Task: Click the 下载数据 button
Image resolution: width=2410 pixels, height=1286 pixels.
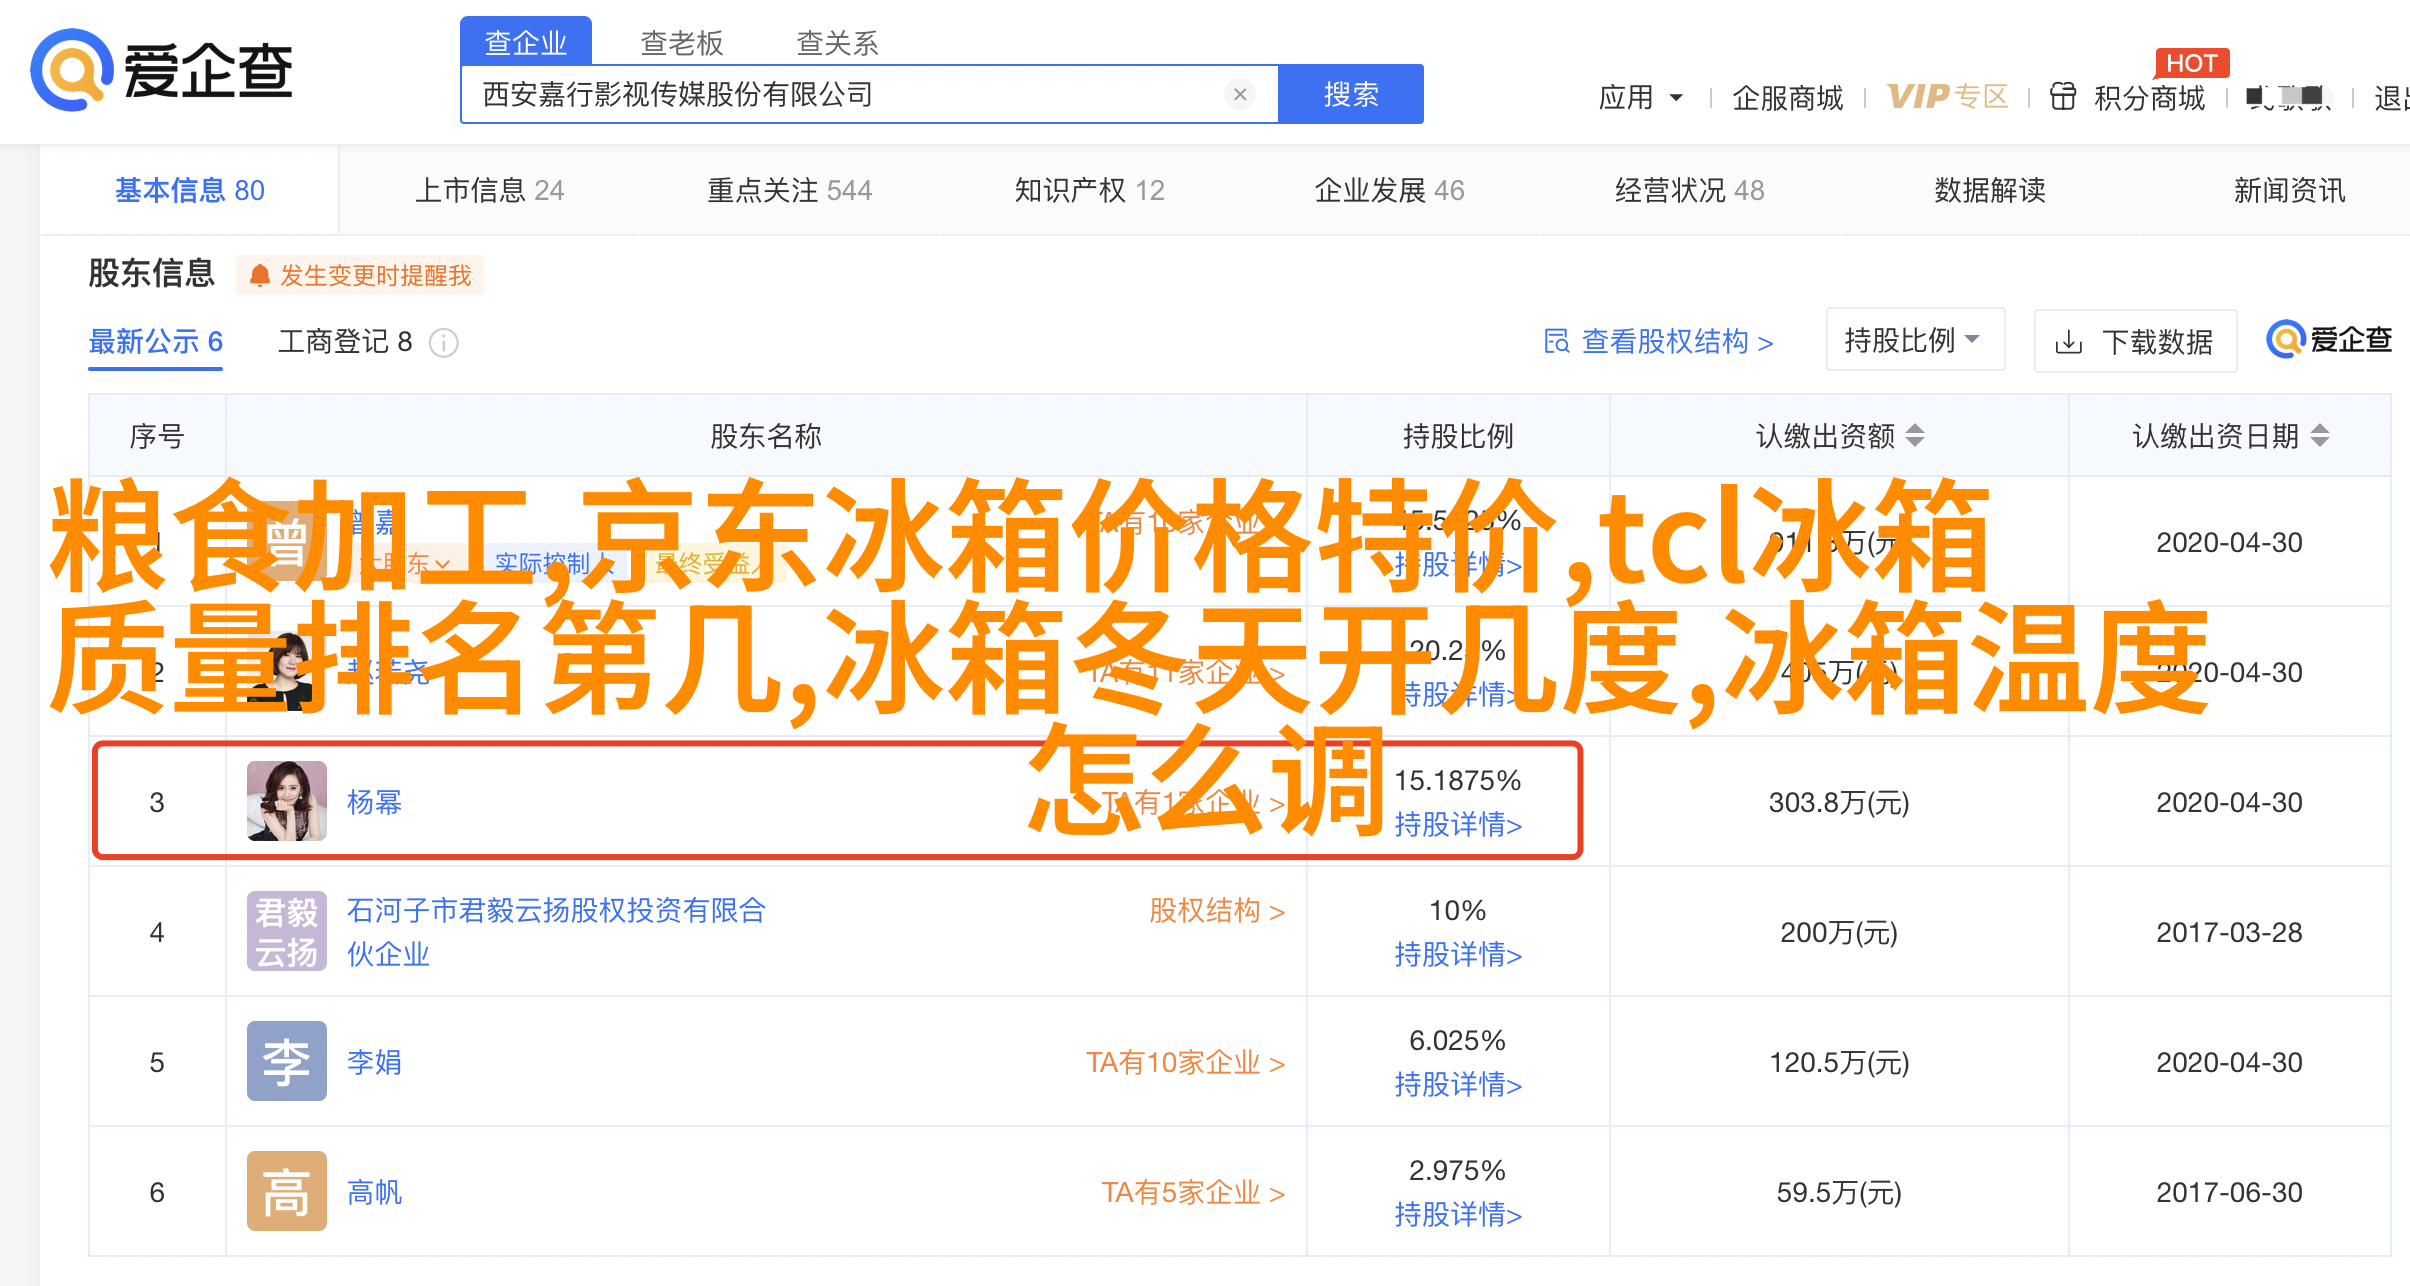Action: click(x=2135, y=342)
